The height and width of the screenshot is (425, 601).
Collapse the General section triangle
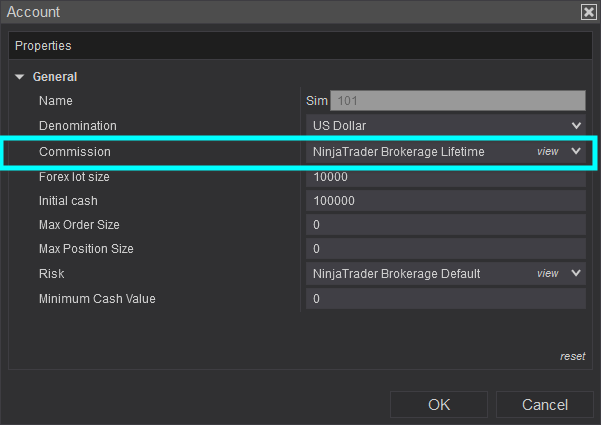tap(19, 77)
